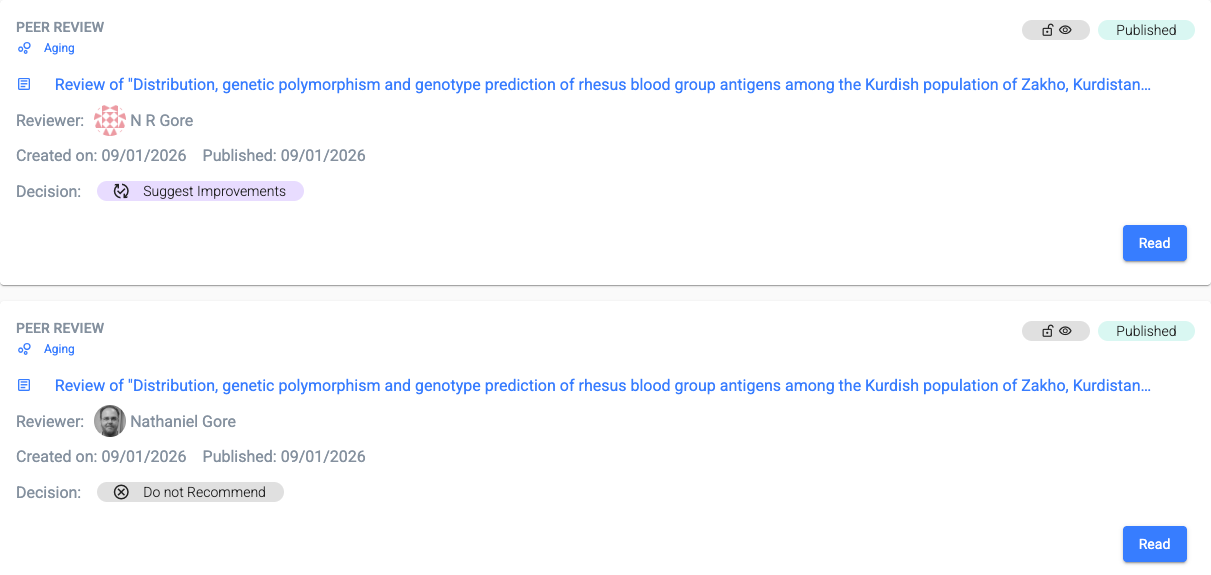Image resolution: width=1211 pixels, height=575 pixels.
Task: Click the Published status badge on N R Gore's review
Action: coord(1146,30)
